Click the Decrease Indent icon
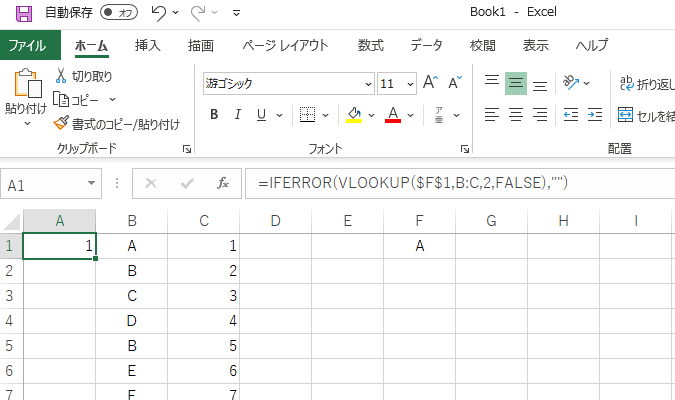Viewport: 675px width, 400px height. [571, 115]
